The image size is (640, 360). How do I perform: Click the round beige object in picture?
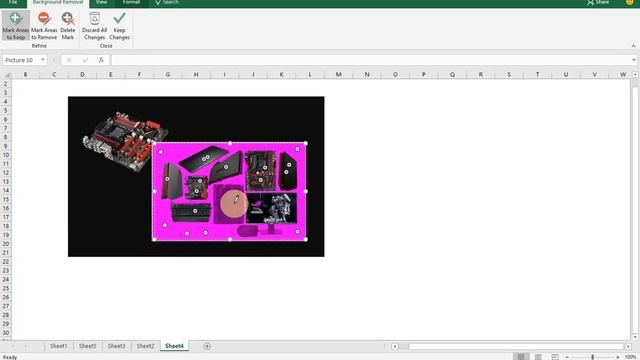[233, 203]
